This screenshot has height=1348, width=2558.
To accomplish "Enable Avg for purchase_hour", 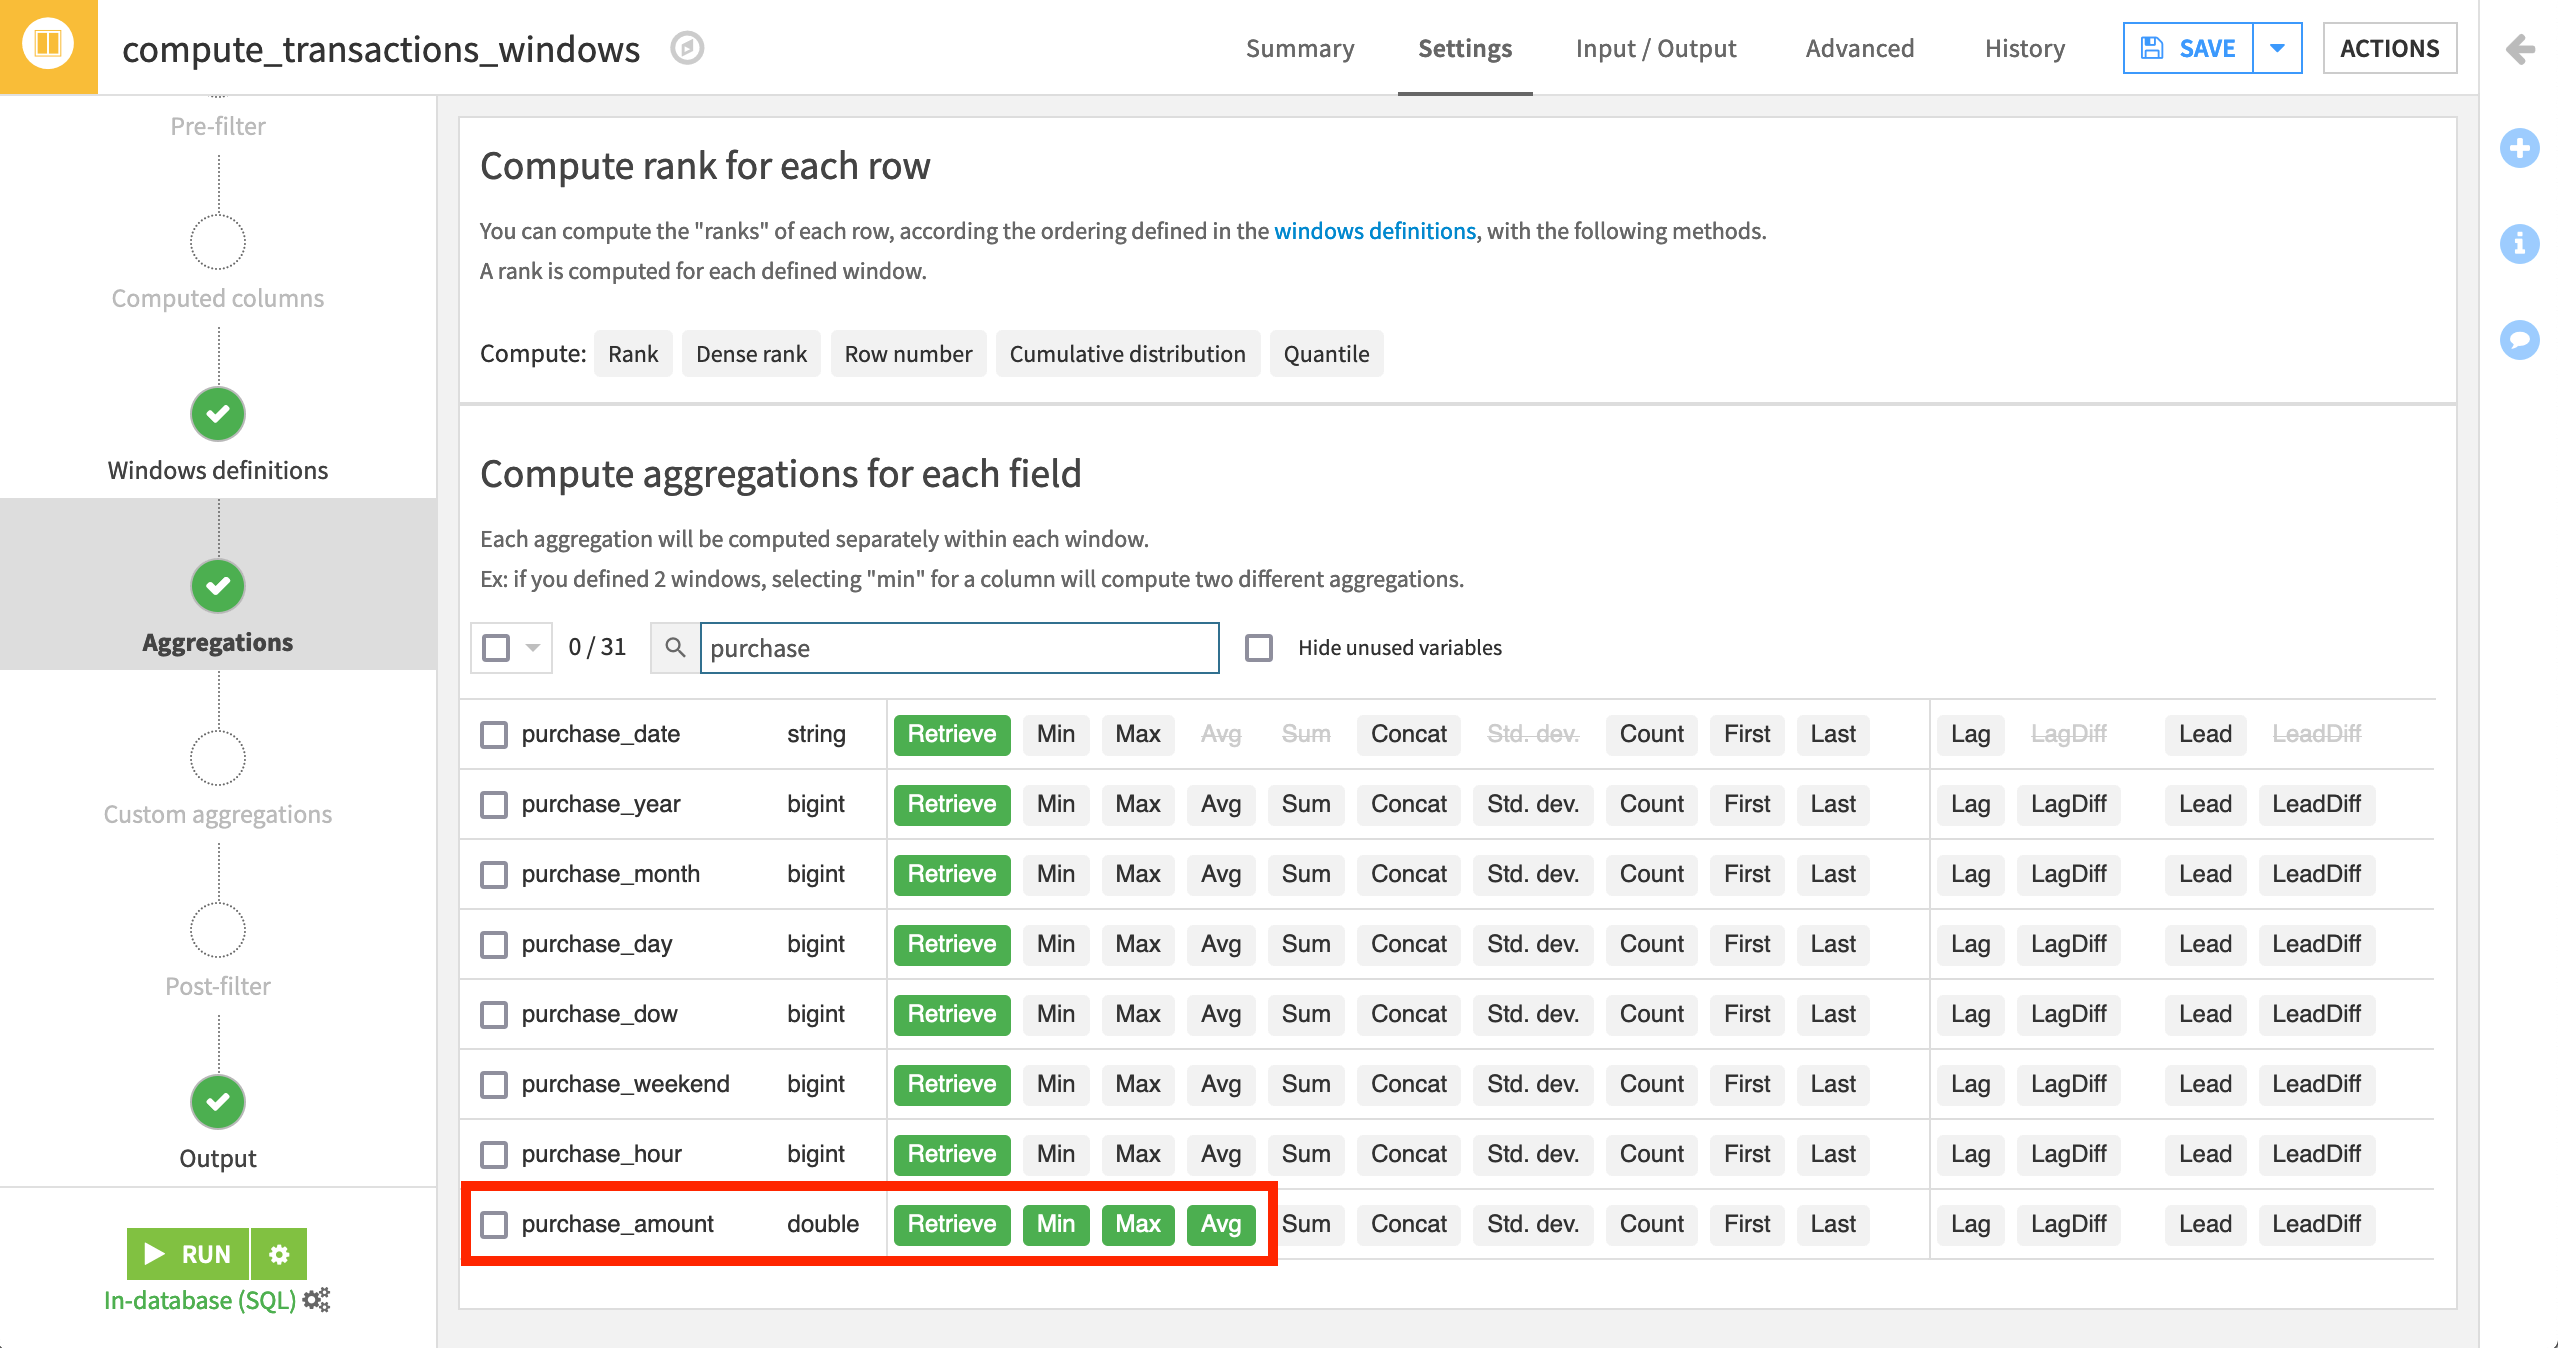I will tap(1221, 1154).
